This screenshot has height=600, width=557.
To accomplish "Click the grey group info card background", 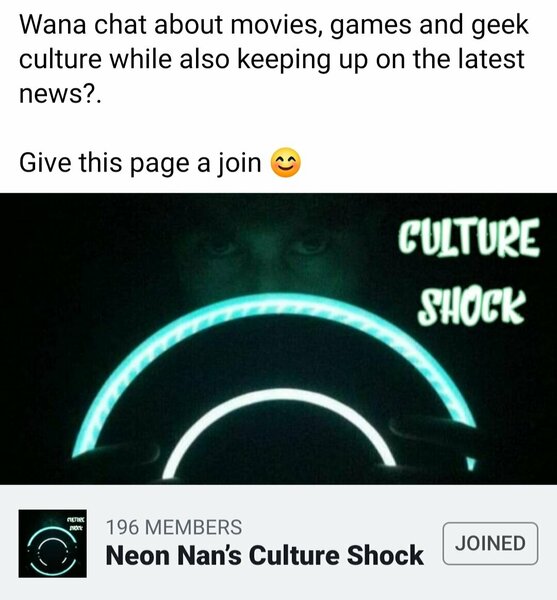I will coord(278,542).
